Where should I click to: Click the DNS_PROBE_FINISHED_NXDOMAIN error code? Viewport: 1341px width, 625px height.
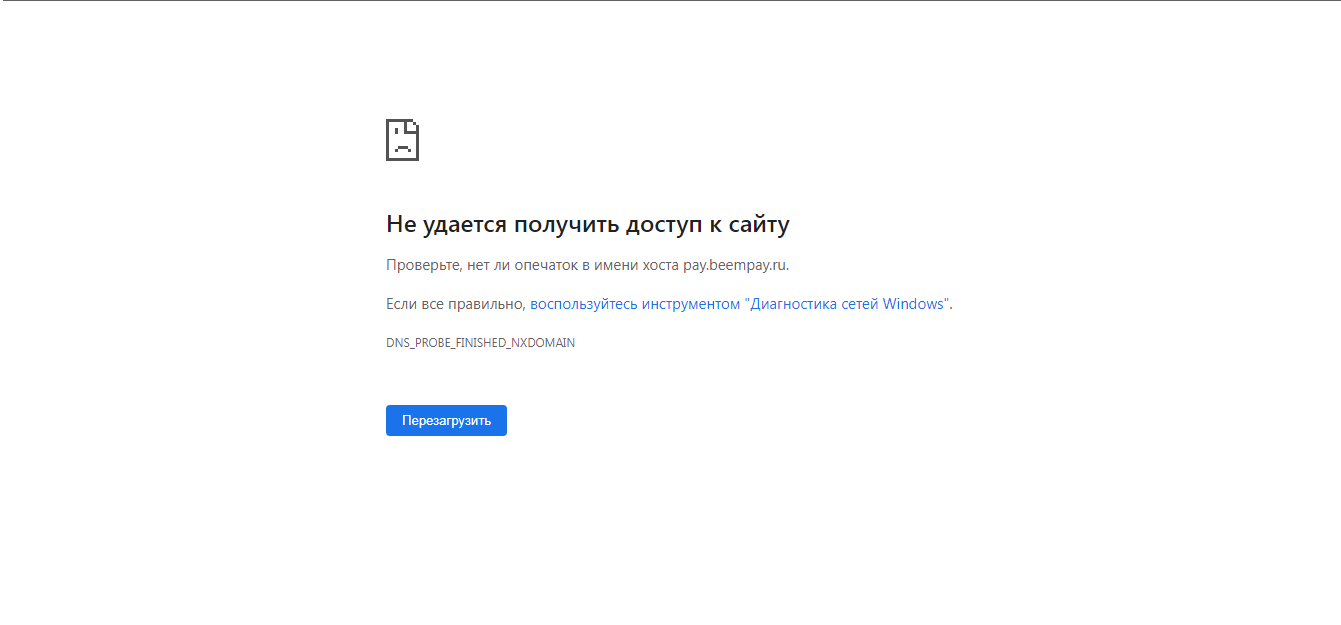pyautogui.click(x=480, y=343)
